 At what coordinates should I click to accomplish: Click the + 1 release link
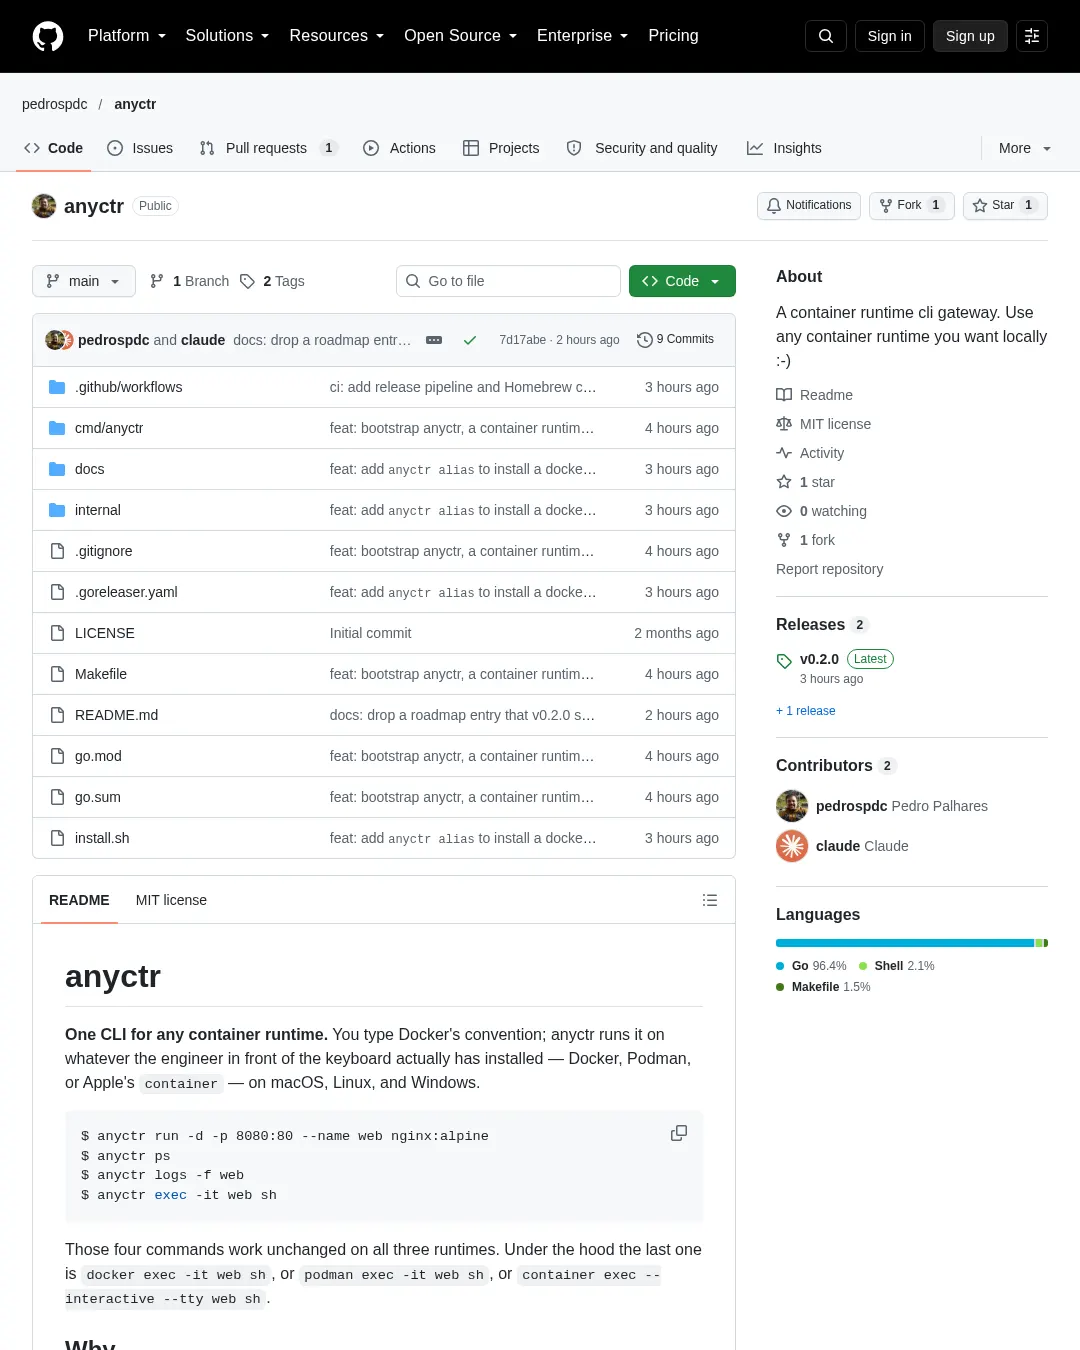(806, 711)
